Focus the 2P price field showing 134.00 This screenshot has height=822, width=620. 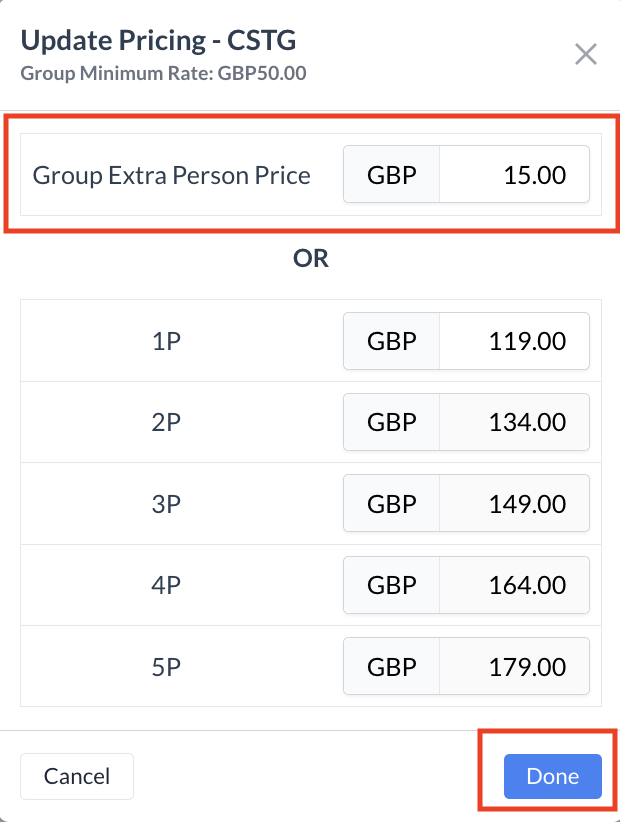[514, 422]
